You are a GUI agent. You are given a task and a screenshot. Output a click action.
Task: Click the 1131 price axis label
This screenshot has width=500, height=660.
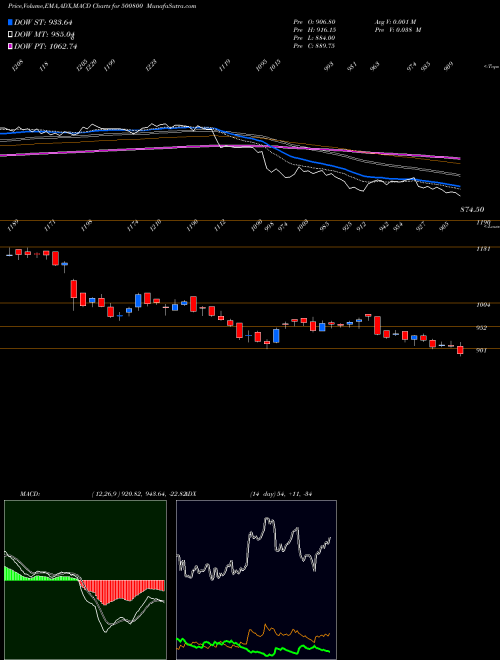click(483, 249)
